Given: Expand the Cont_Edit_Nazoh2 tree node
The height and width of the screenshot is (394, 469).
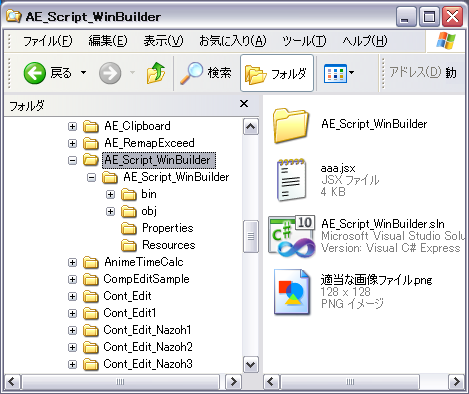Looking at the screenshot, I should [x=72, y=347].
